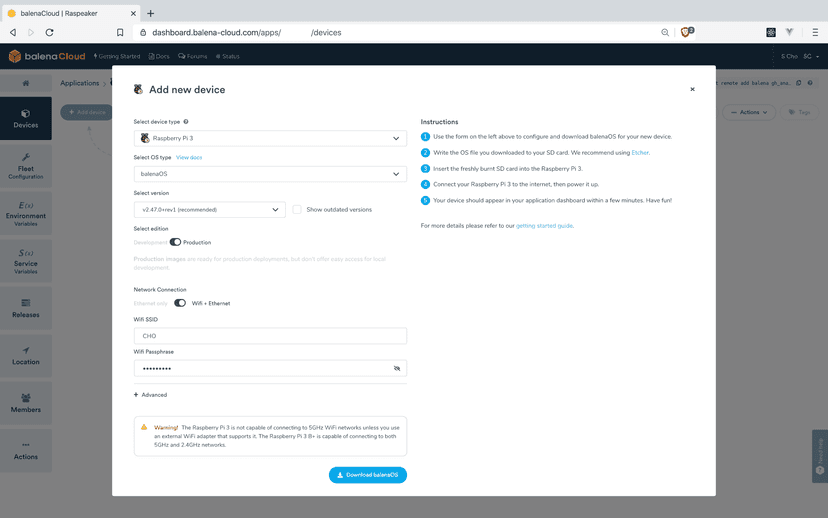Reveal Wifi passphrase with eye icon
Screen dimensions: 828x518
[x=397, y=368]
